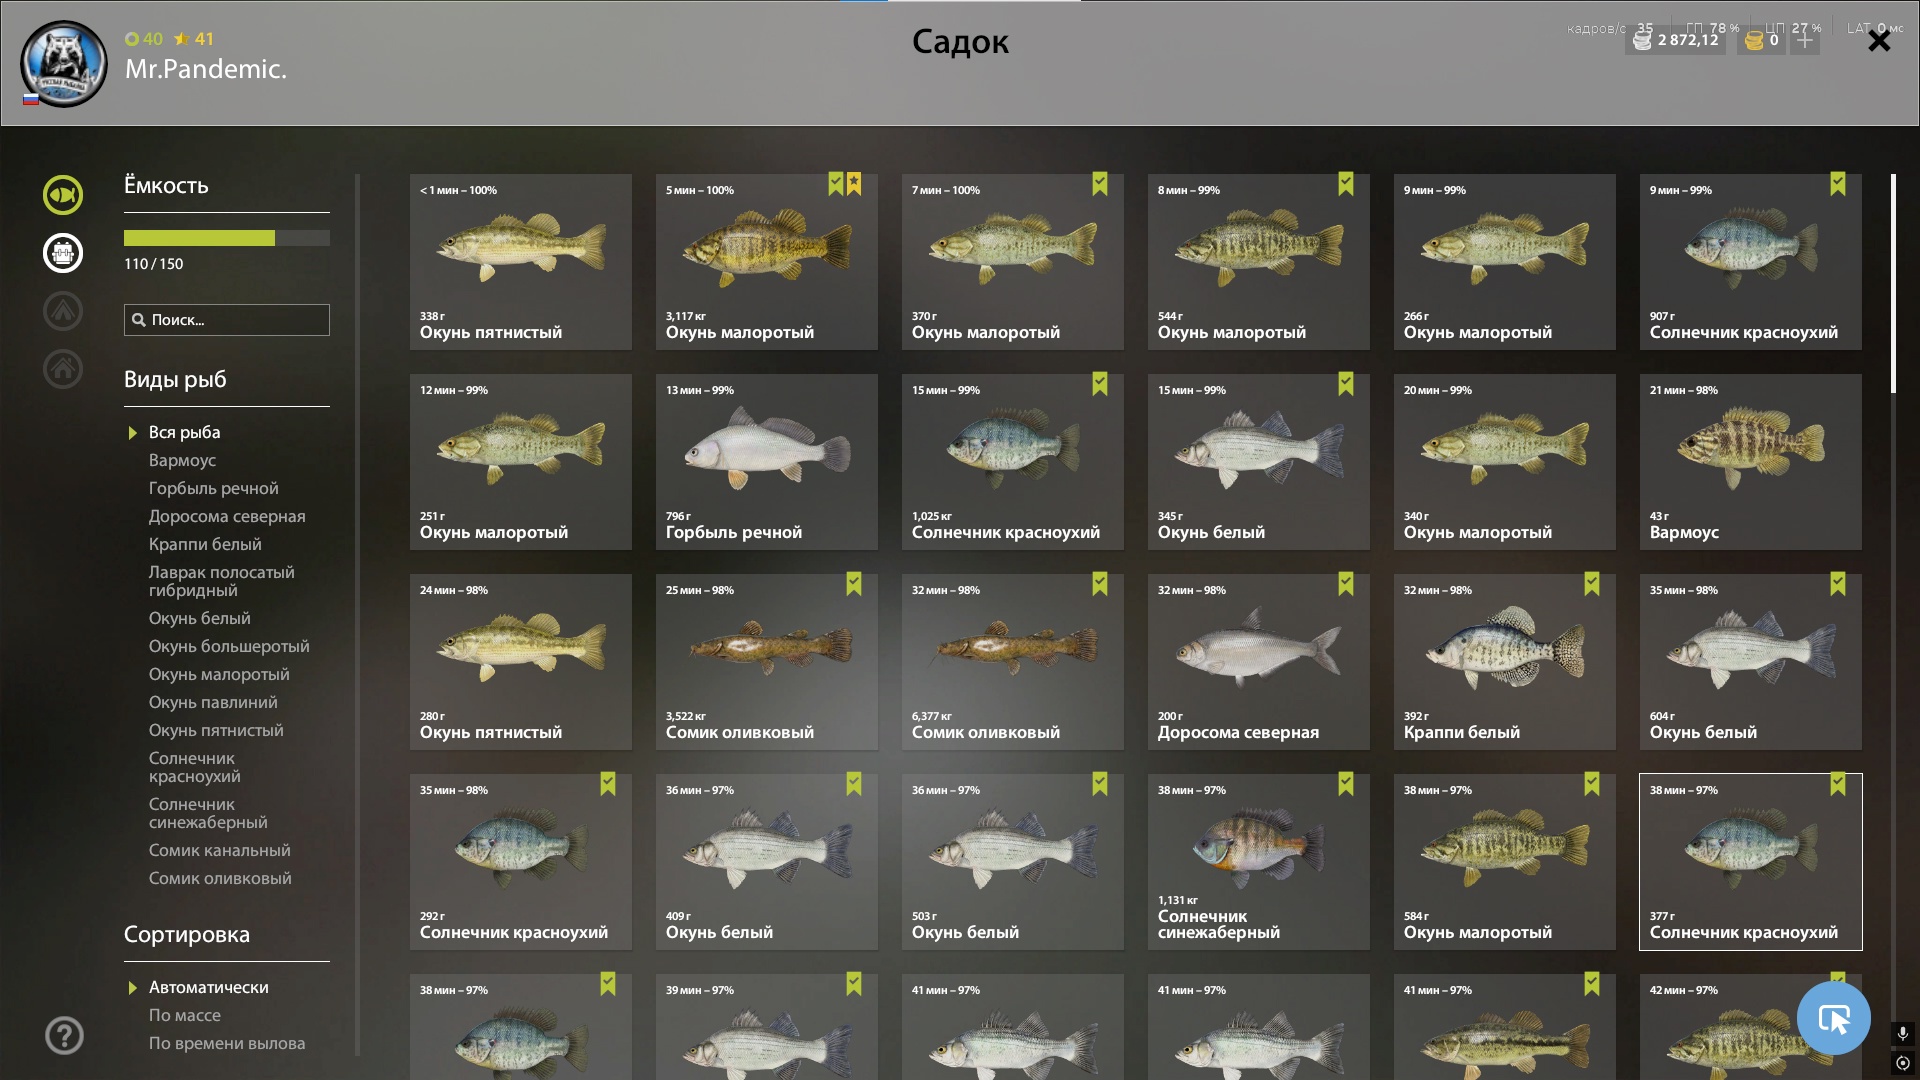Toggle star mark on 3,117 кг Окунь малоротый
The height and width of the screenshot is (1080, 1920).
coord(854,184)
